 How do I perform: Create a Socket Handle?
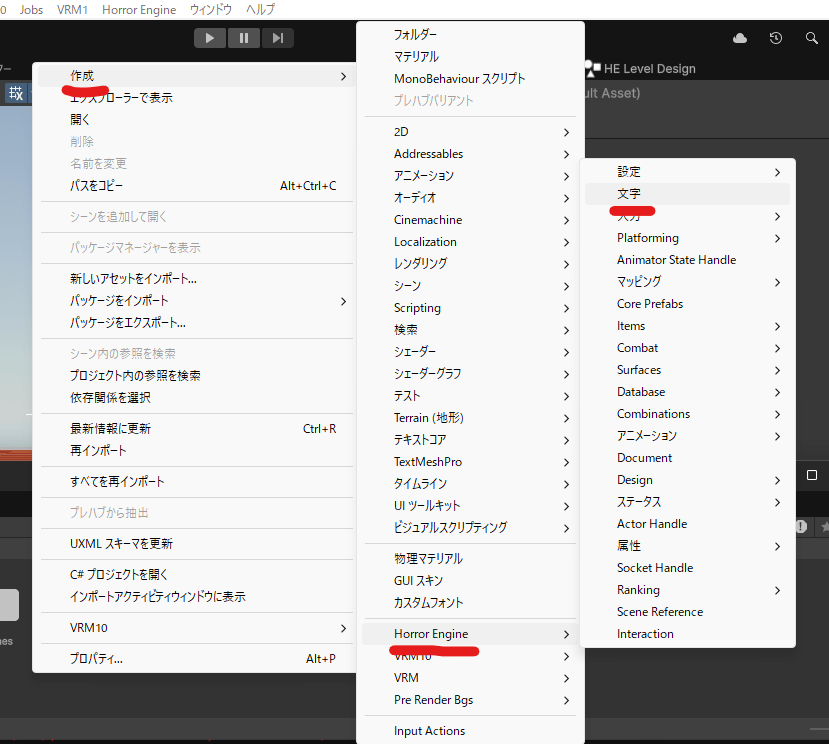click(x=687, y=568)
